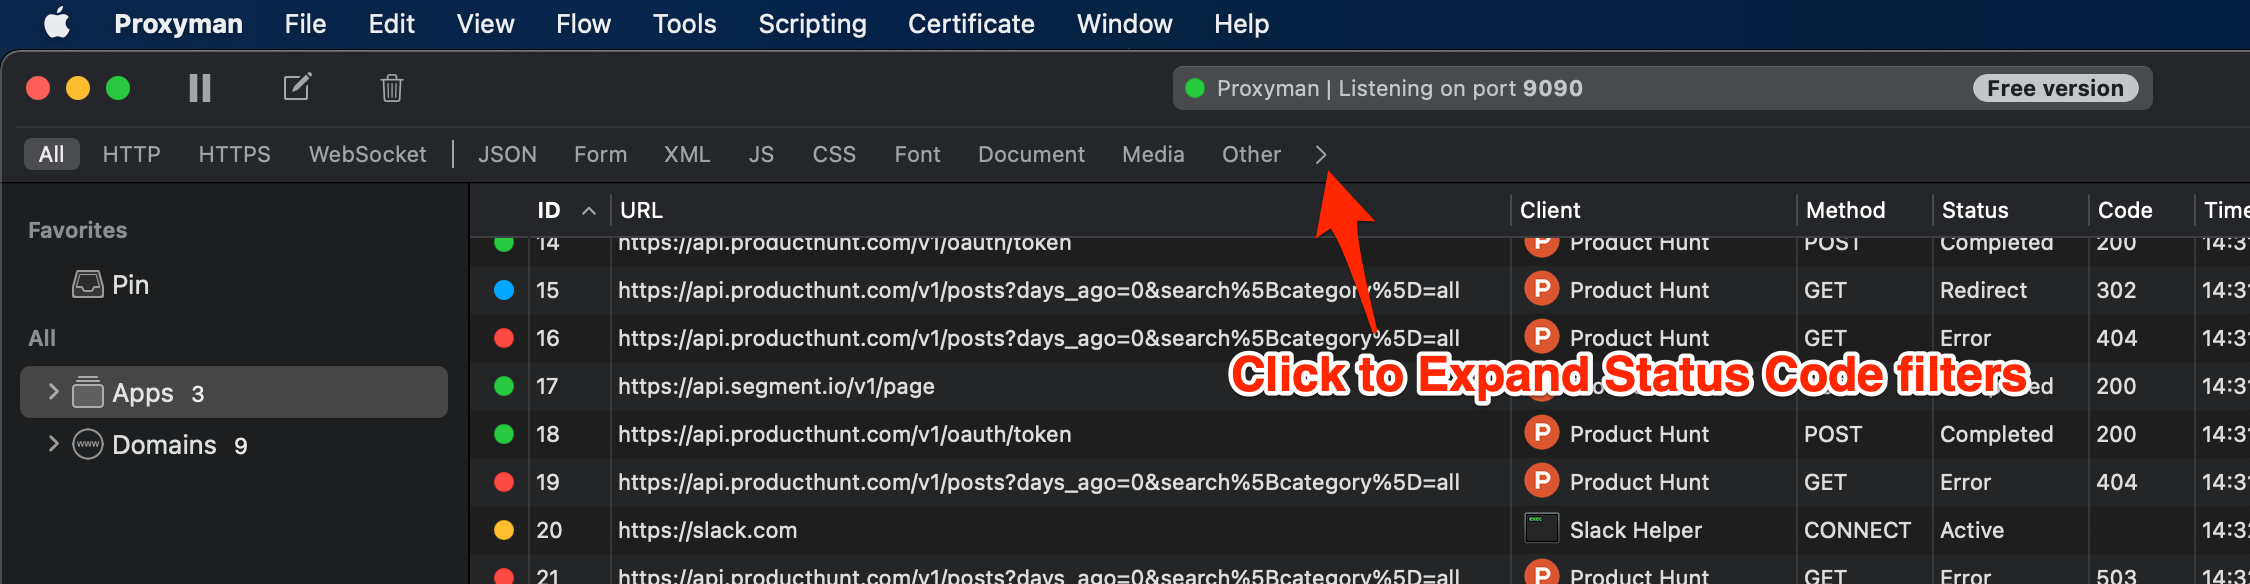Viewport: 2250px width, 584px height.
Task: Open the Tools menu
Action: click(x=684, y=24)
